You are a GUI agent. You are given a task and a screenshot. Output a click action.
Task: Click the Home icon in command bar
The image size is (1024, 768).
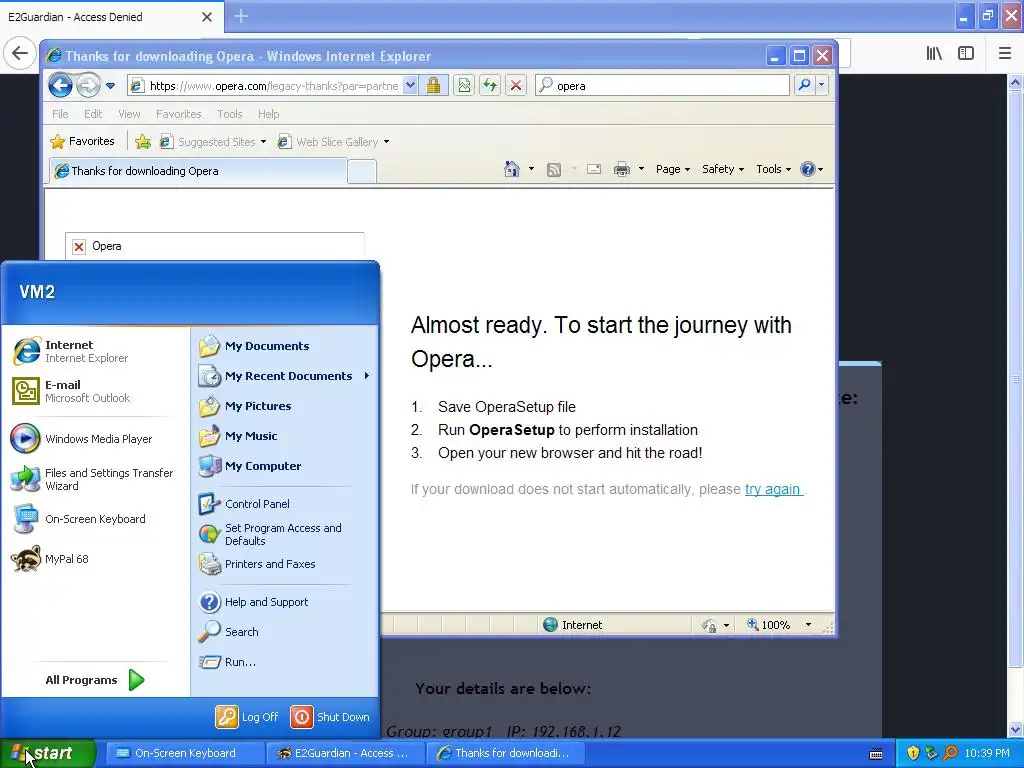coord(512,169)
